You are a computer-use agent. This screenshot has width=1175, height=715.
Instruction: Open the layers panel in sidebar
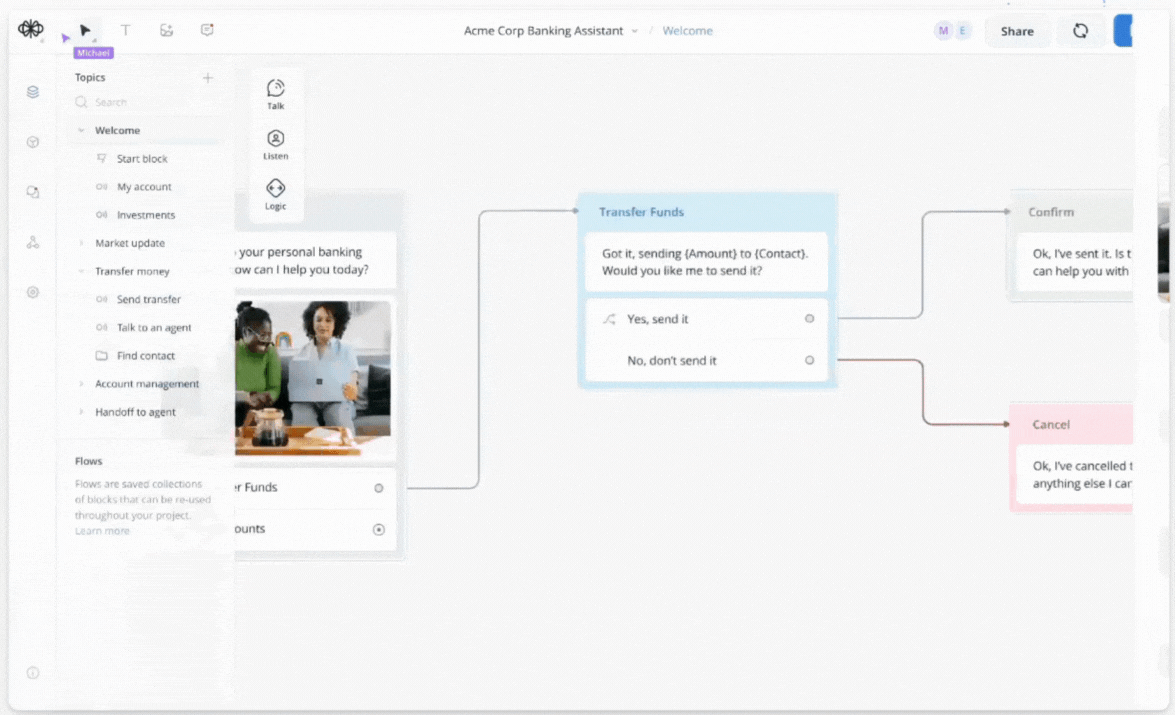(33, 92)
